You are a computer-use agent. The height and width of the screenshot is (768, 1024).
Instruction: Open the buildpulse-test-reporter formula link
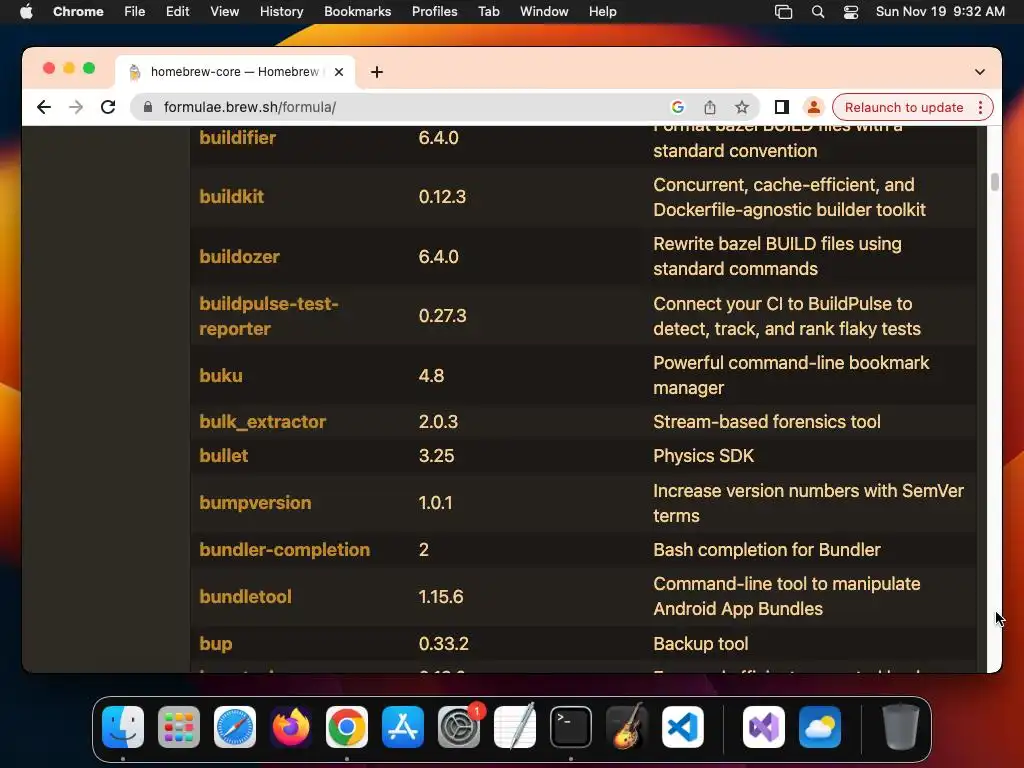tap(269, 316)
